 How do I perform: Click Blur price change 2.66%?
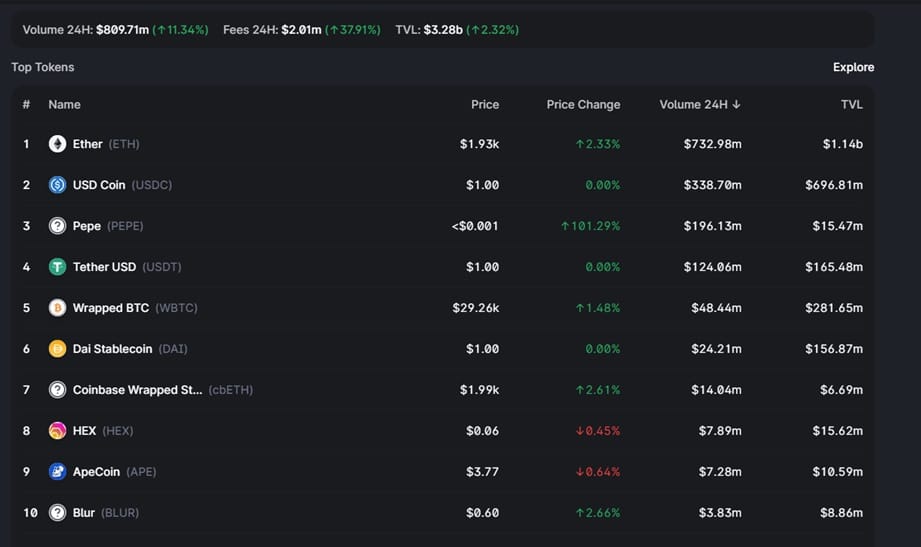pos(597,513)
